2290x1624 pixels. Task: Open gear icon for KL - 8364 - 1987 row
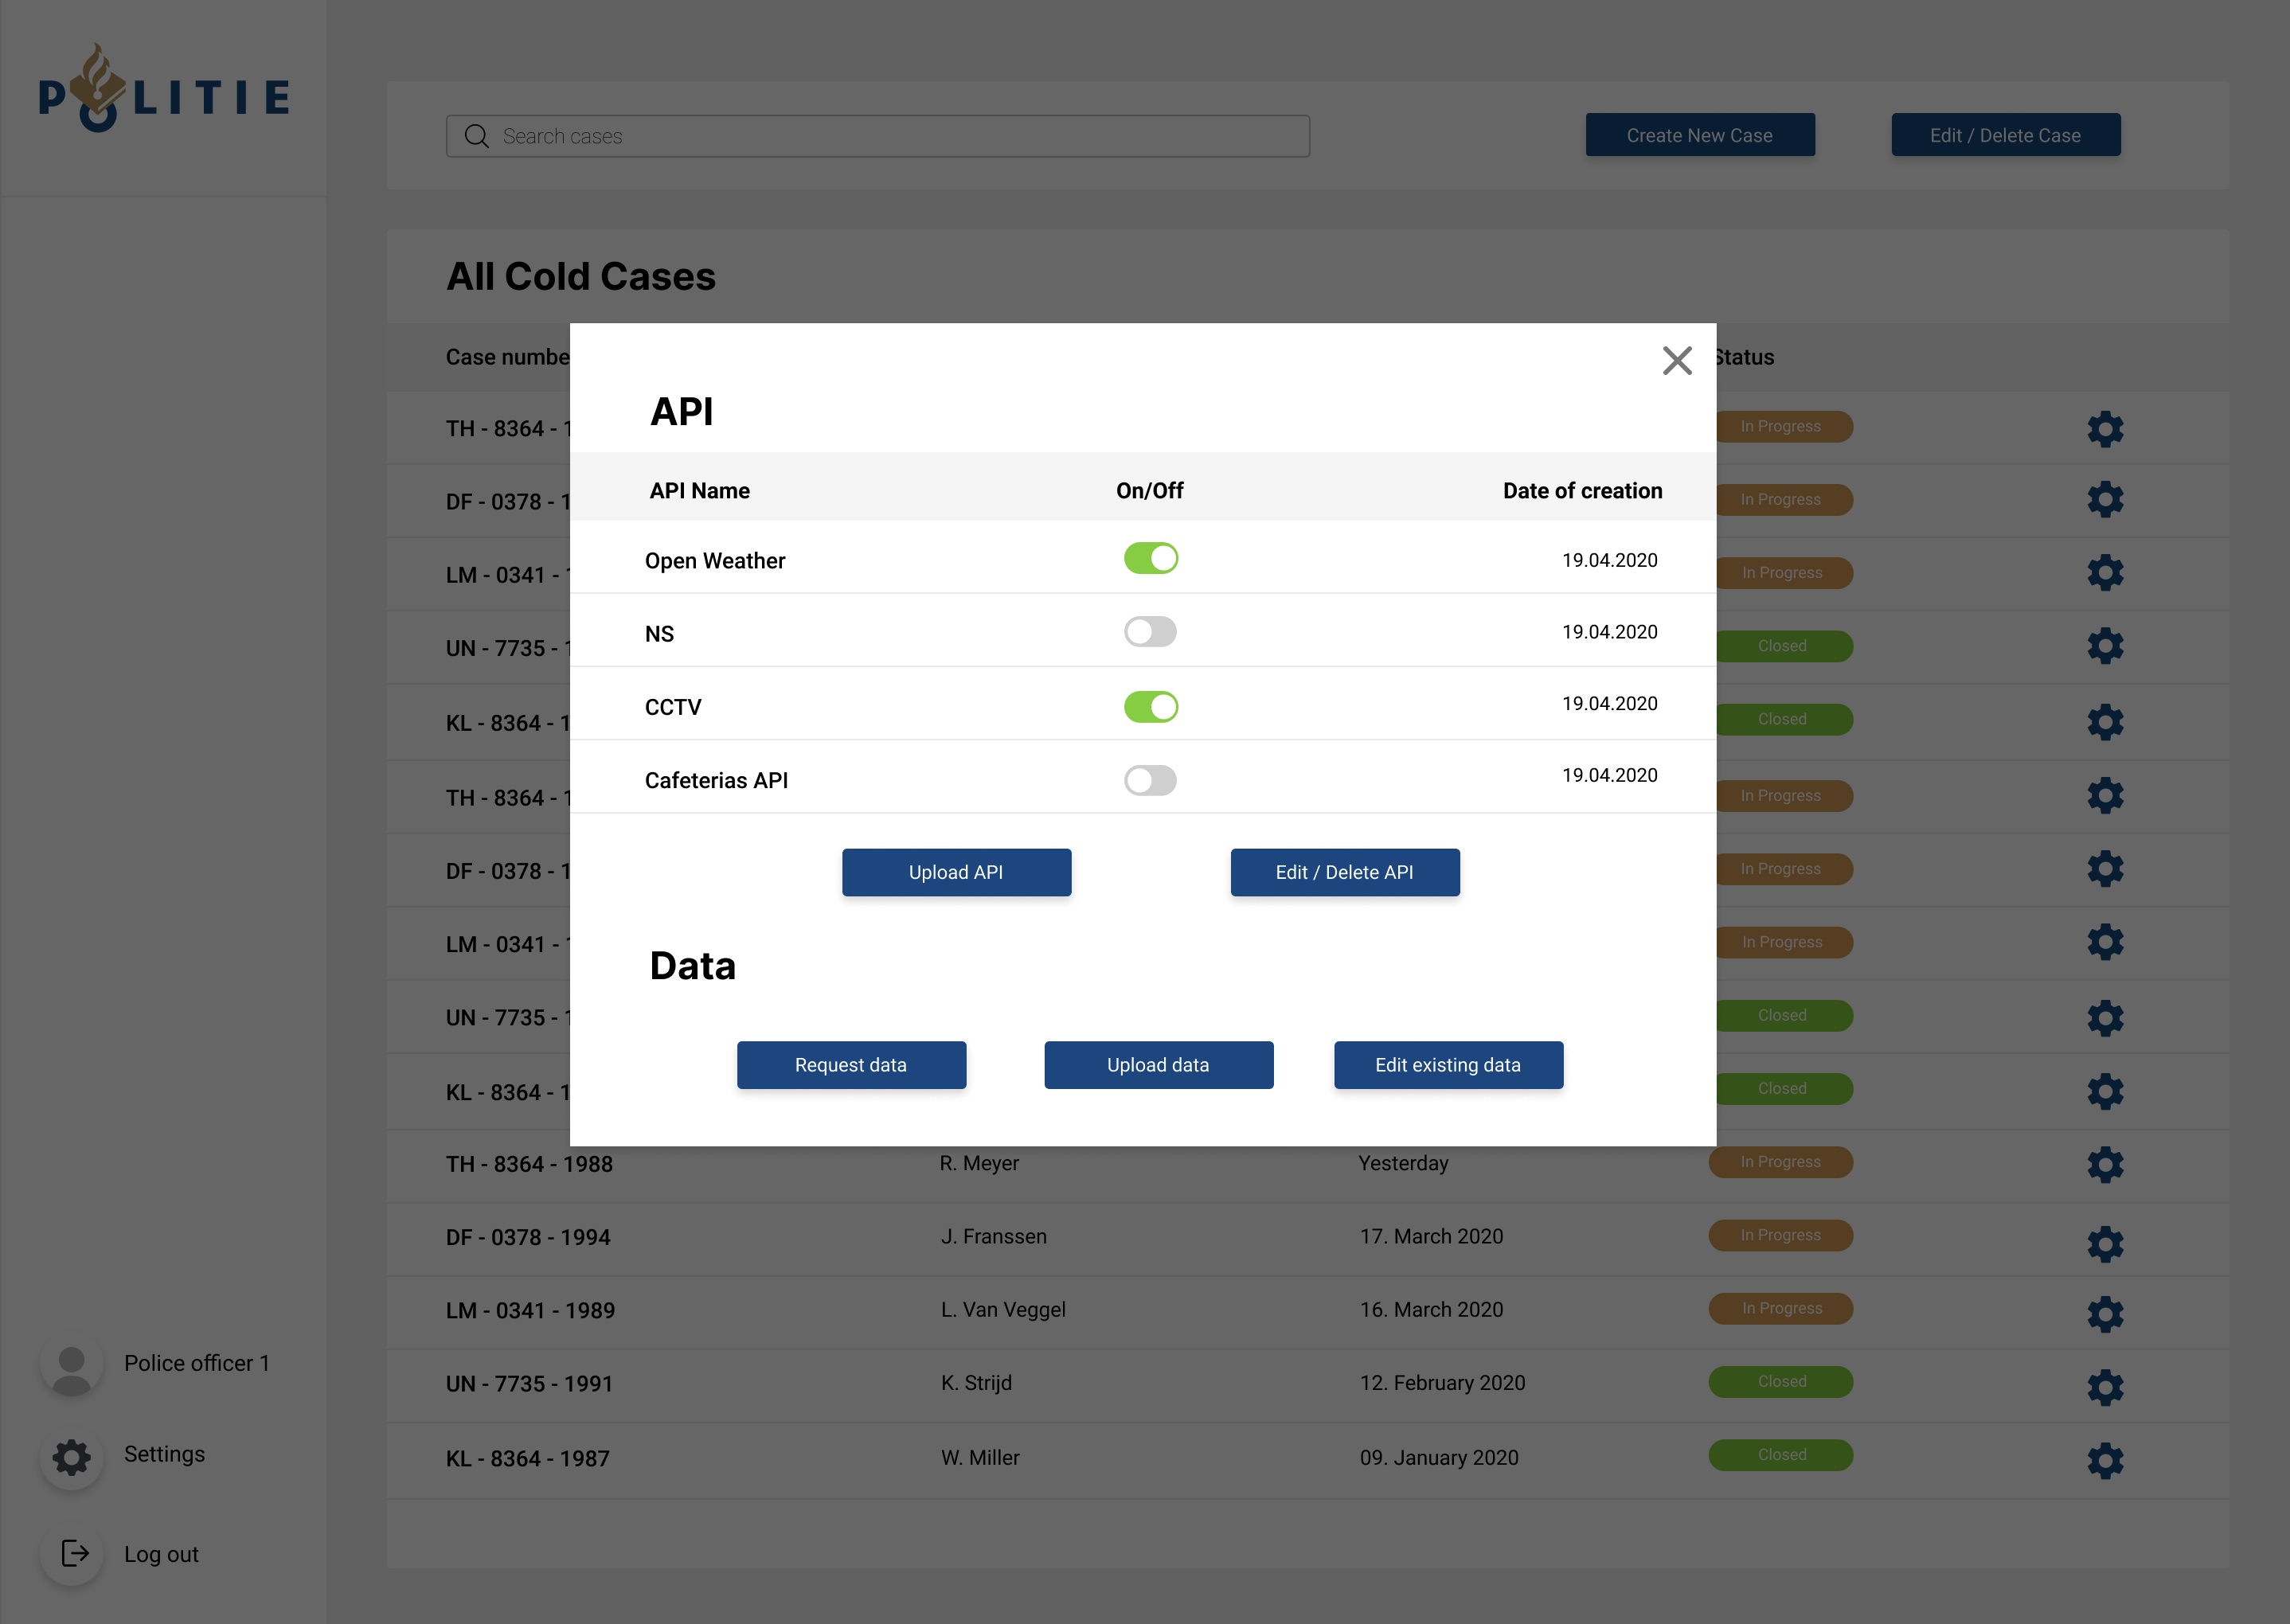pyautogui.click(x=2105, y=1460)
